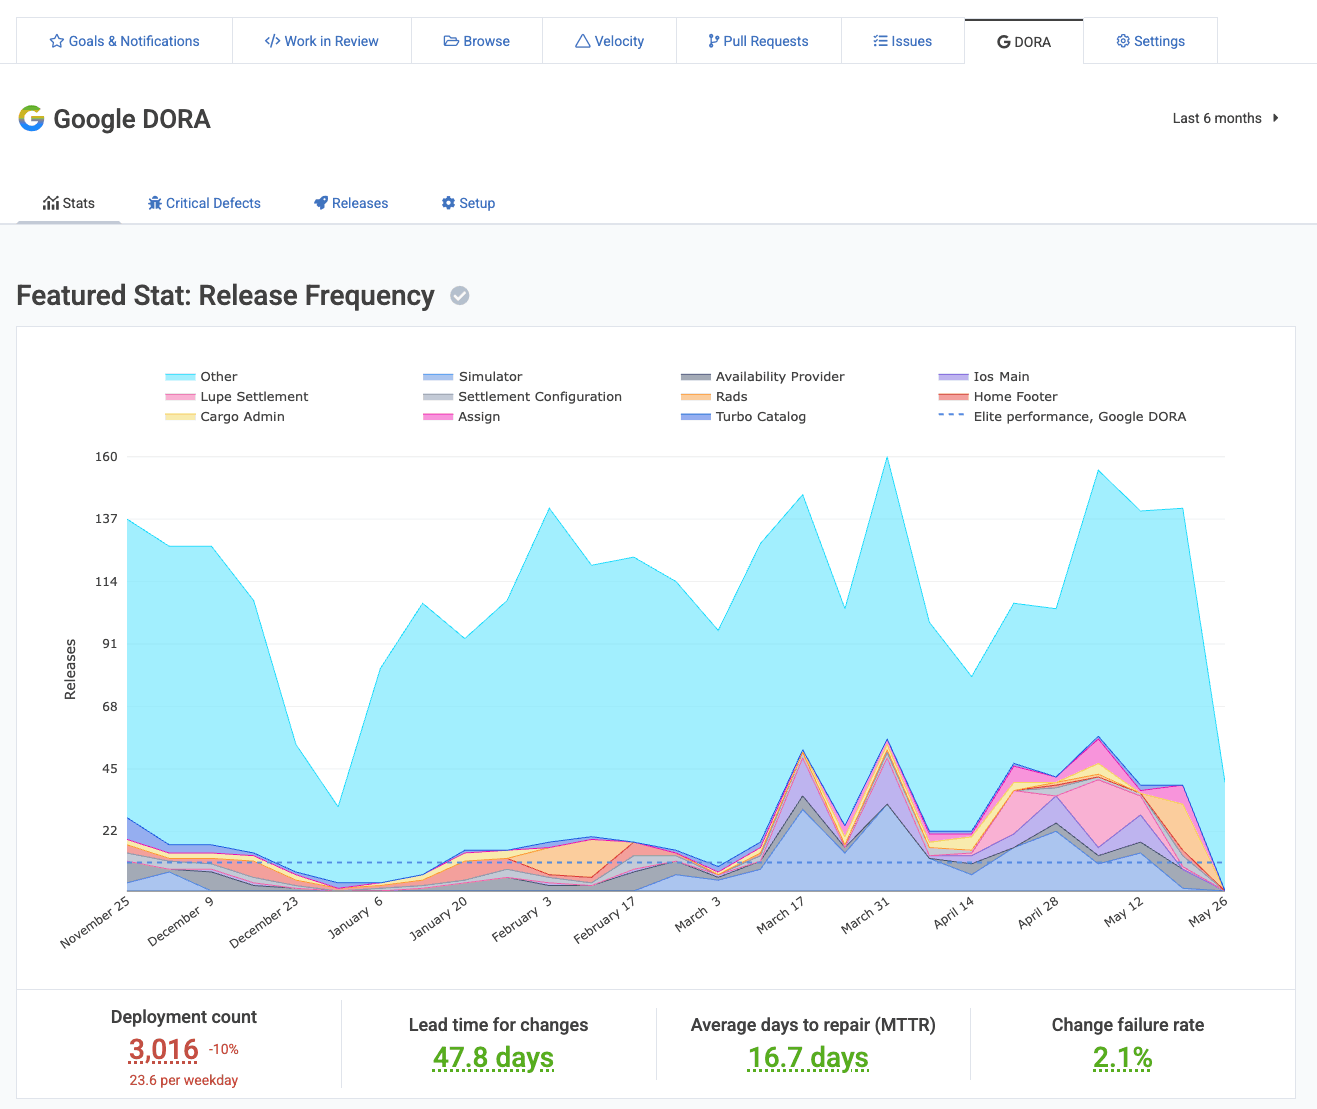The image size is (1317, 1109).
Task: Open the 47.8 days lead time stat
Action: (493, 1058)
